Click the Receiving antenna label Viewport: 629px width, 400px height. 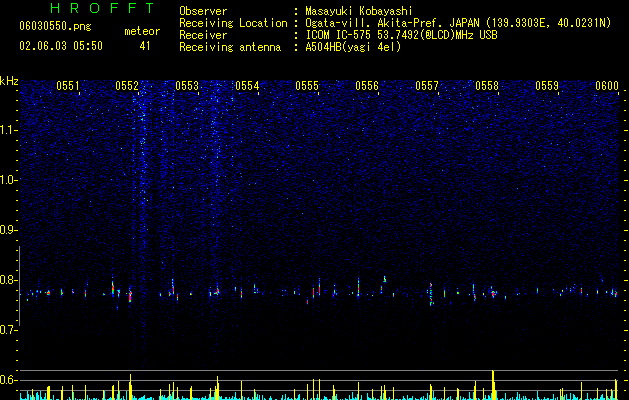click(x=230, y=47)
